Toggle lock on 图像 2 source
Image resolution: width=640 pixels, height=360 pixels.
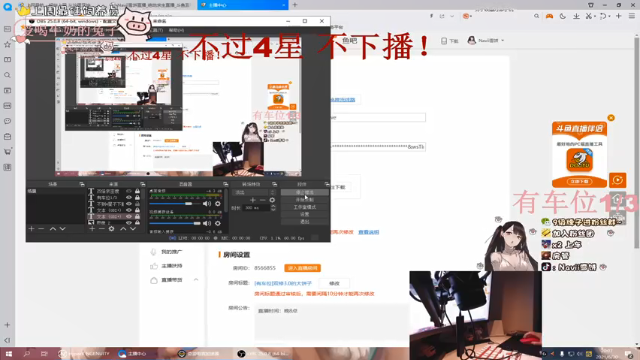tap(138, 223)
